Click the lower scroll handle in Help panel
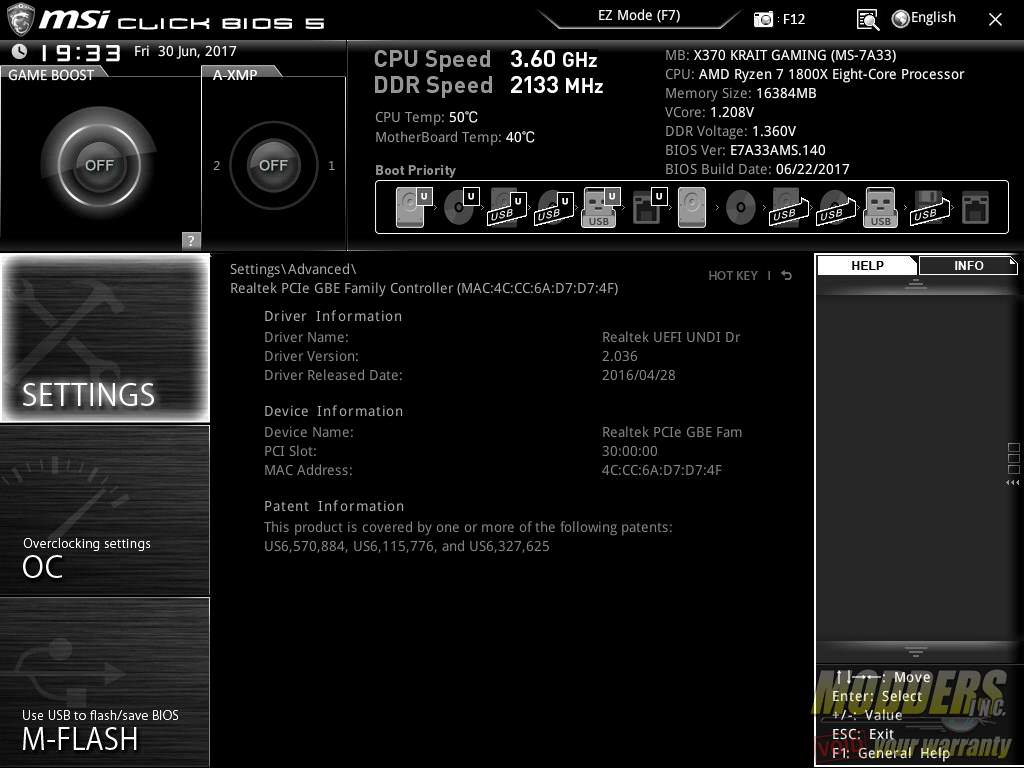Screen dimensions: 1024x768 (916, 652)
